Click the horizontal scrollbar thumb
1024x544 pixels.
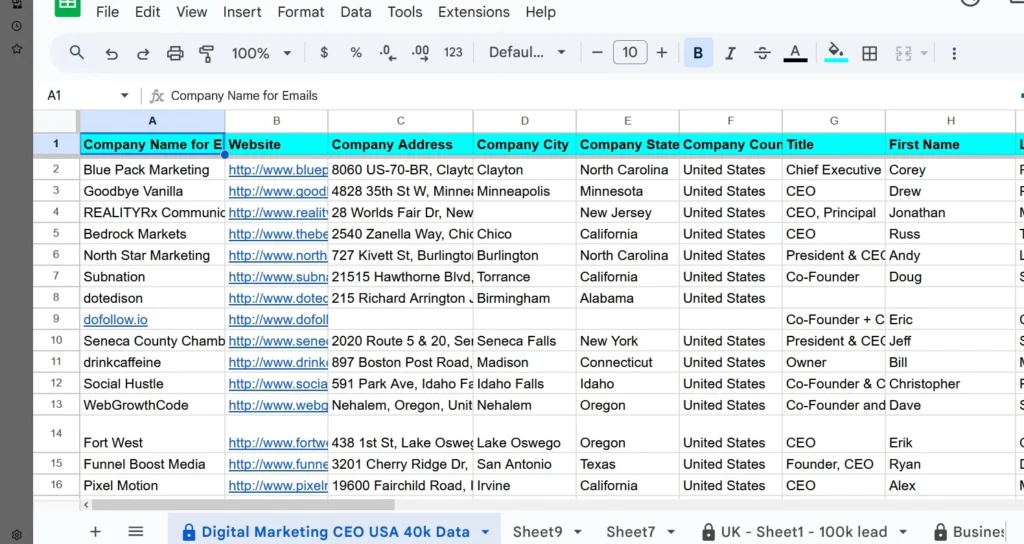coord(243,505)
